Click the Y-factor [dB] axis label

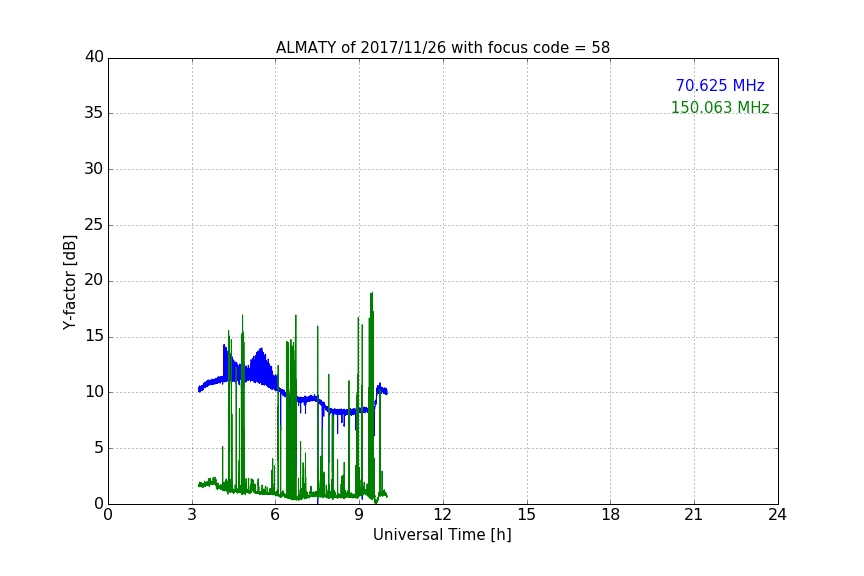[69, 282]
